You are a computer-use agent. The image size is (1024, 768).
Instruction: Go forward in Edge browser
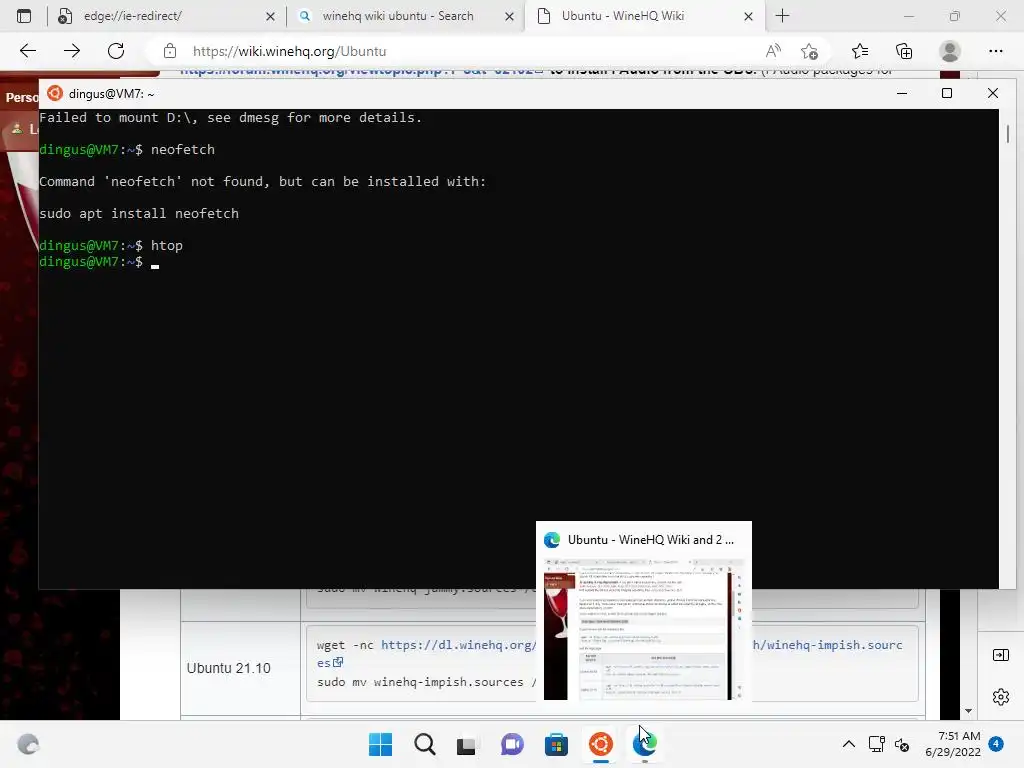[x=72, y=51]
